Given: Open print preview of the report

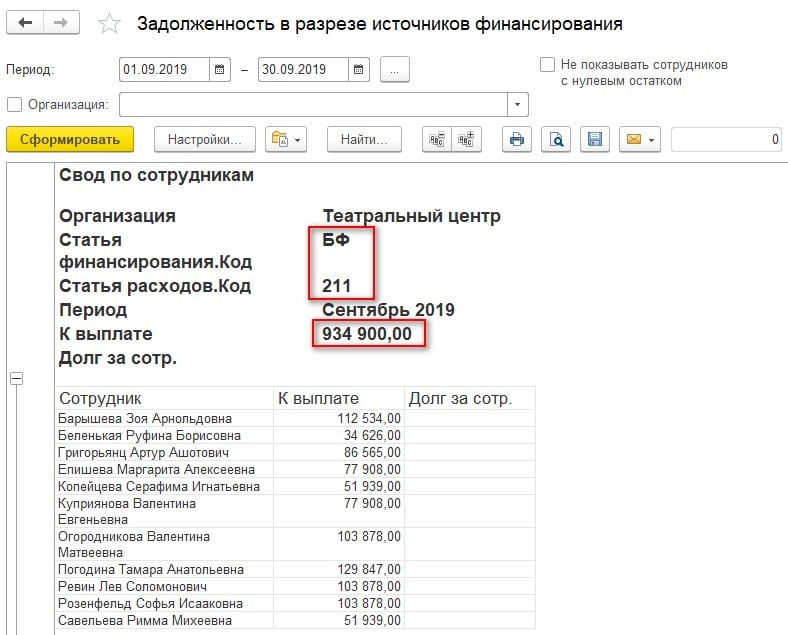Looking at the screenshot, I should coord(556,140).
